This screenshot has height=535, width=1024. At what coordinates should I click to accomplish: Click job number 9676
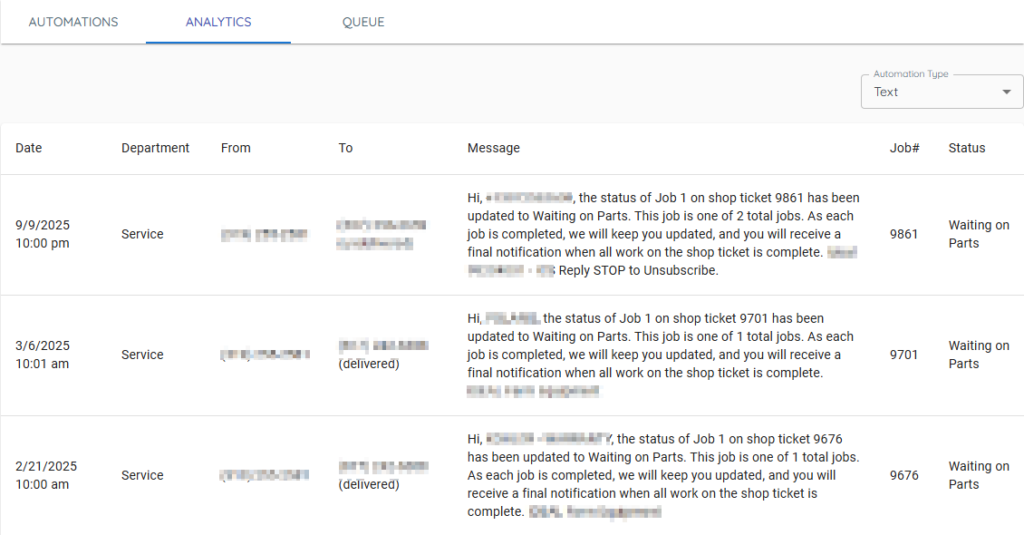click(904, 475)
